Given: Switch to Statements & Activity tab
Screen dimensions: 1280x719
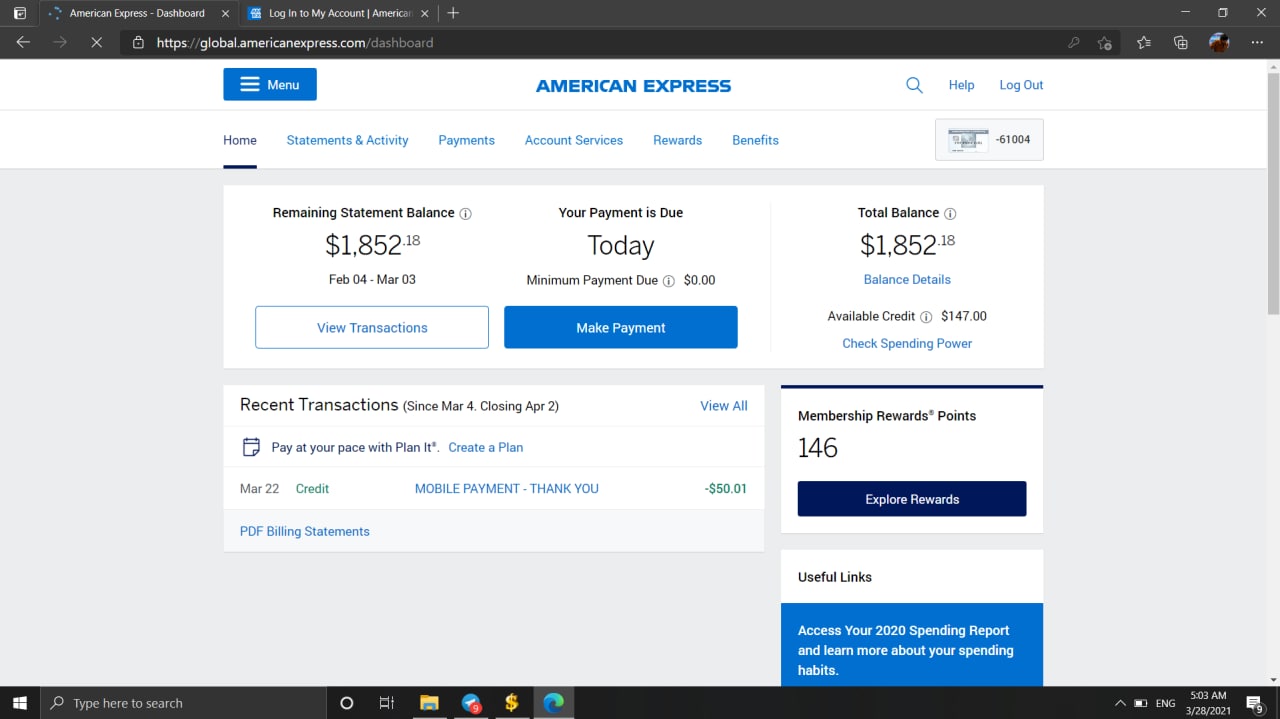Looking at the screenshot, I should pyautogui.click(x=347, y=140).
